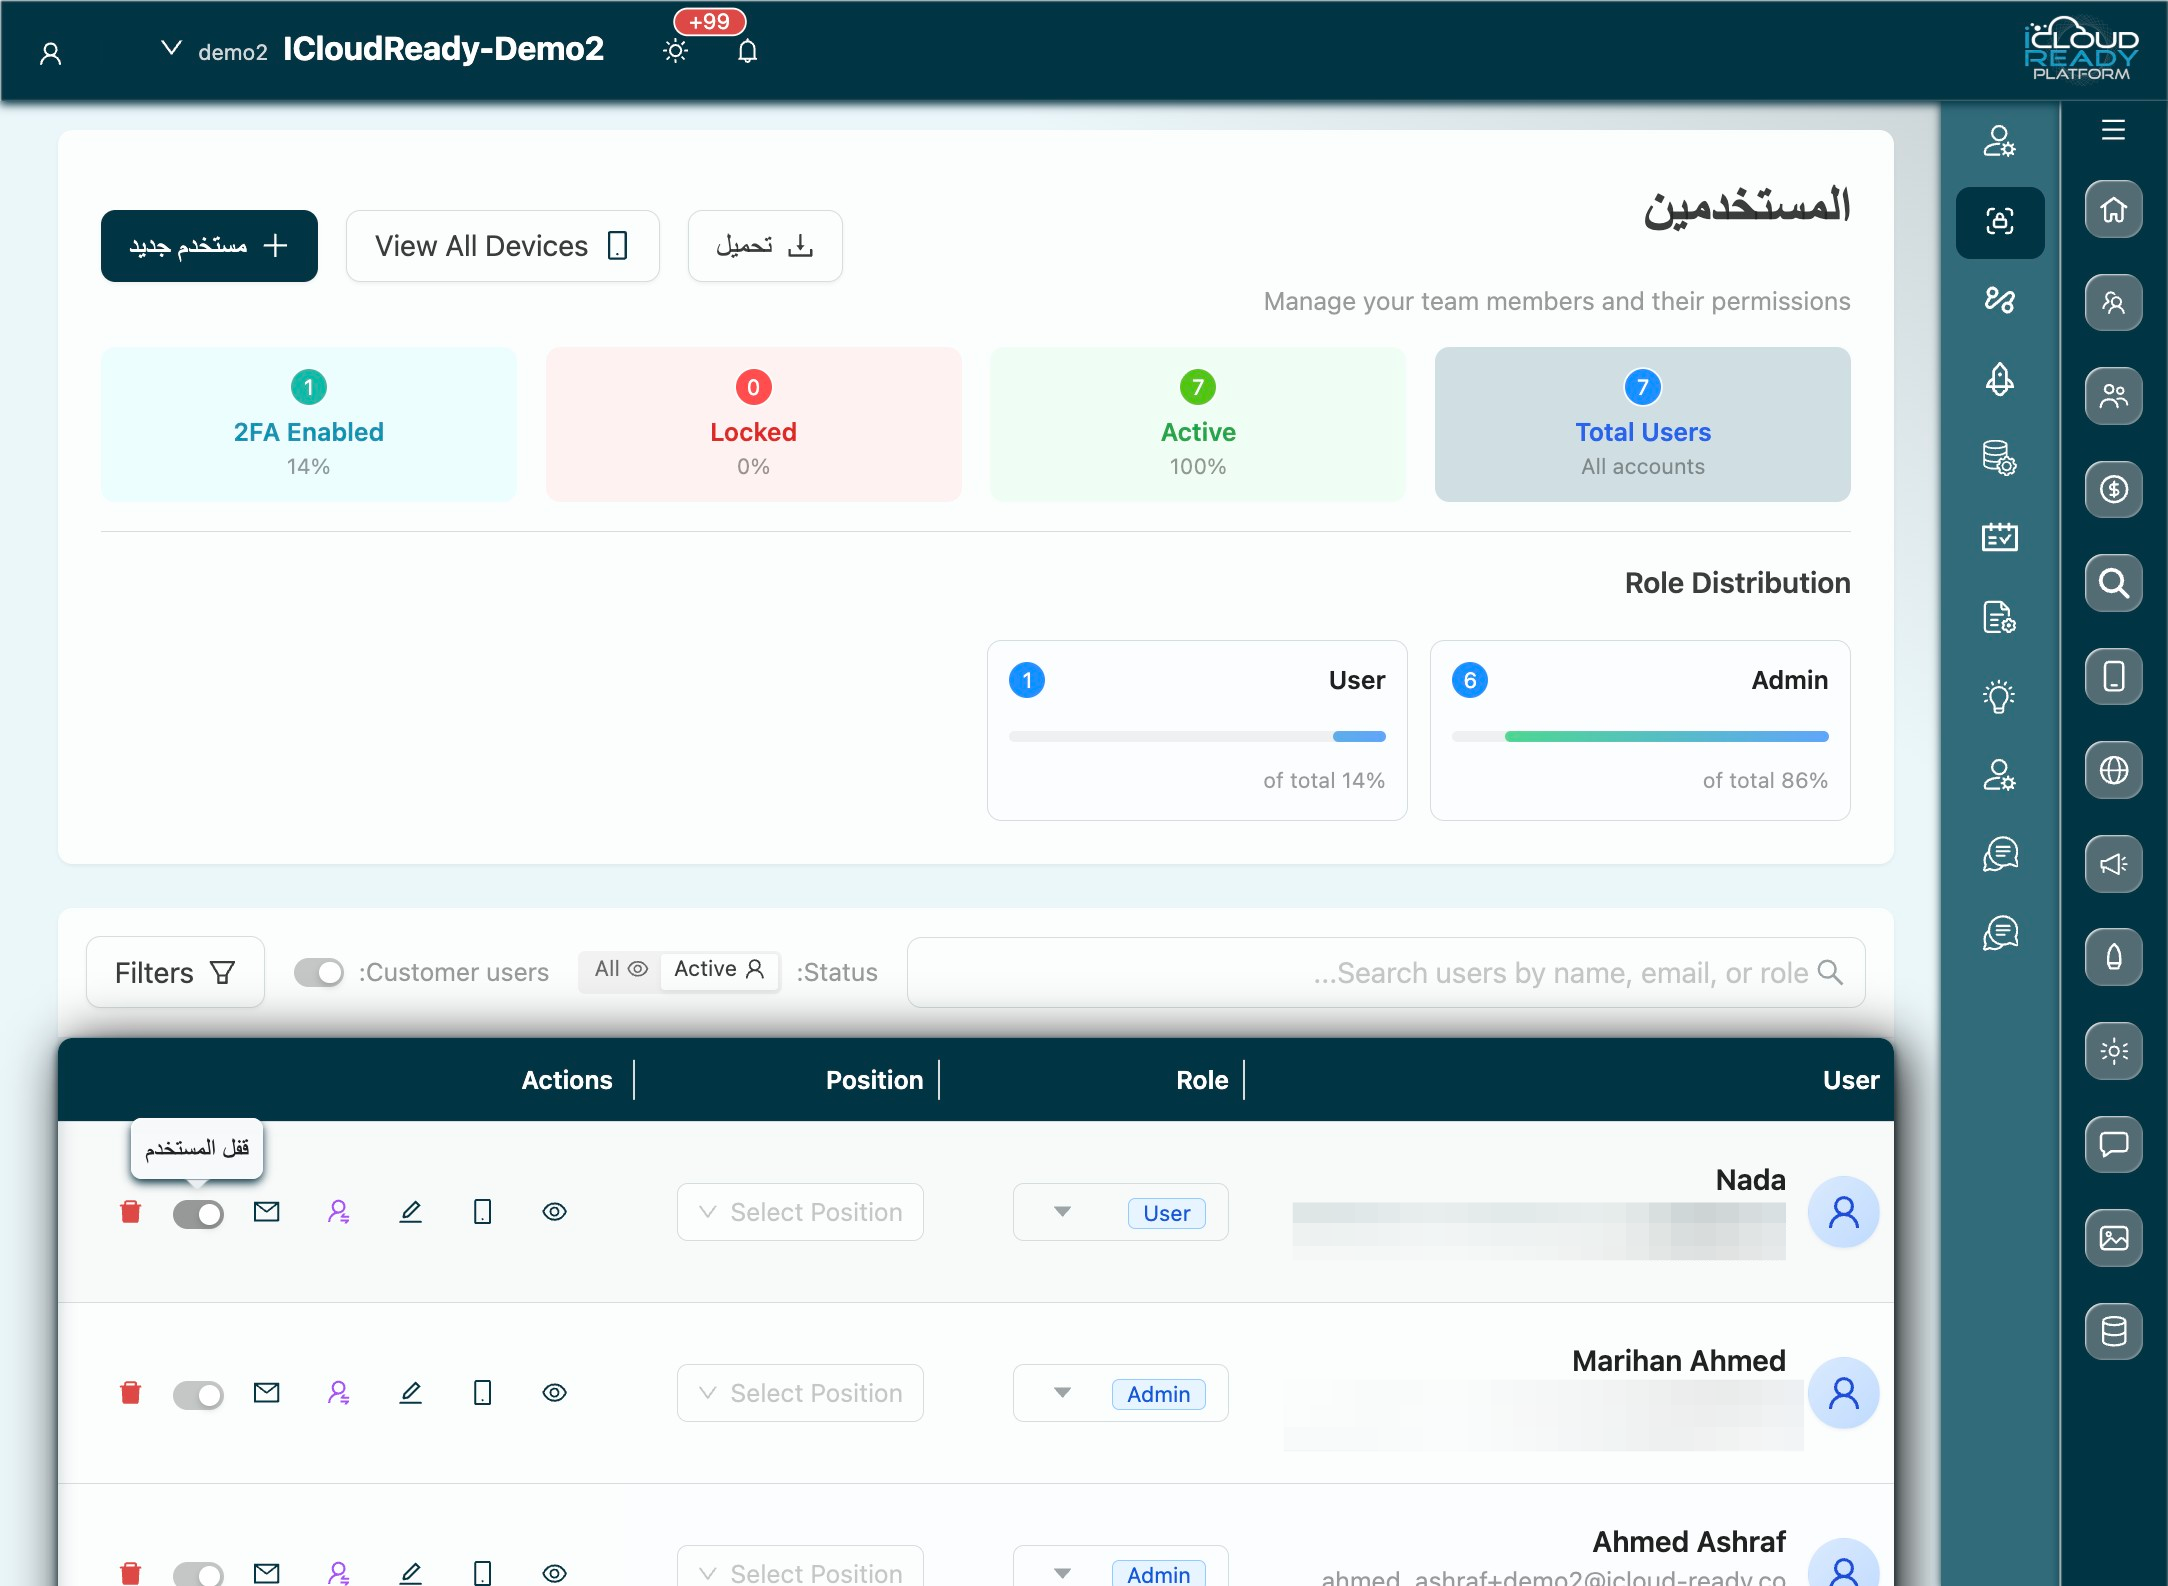Expand the demo2 account chevron

(172, 48)
